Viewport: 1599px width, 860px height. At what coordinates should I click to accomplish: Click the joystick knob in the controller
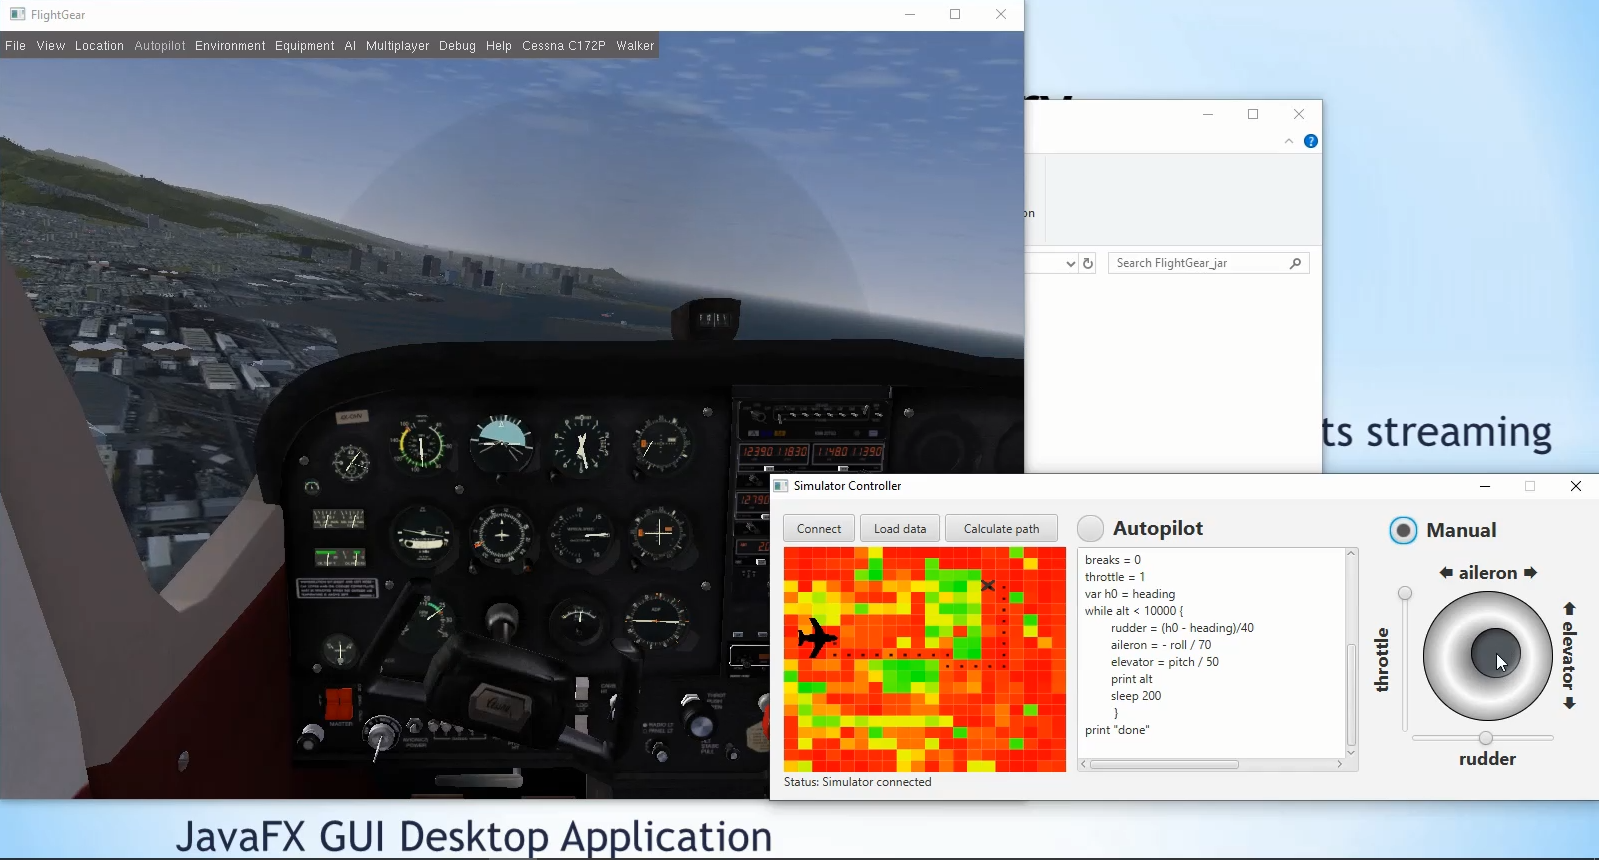(1496, 654)
